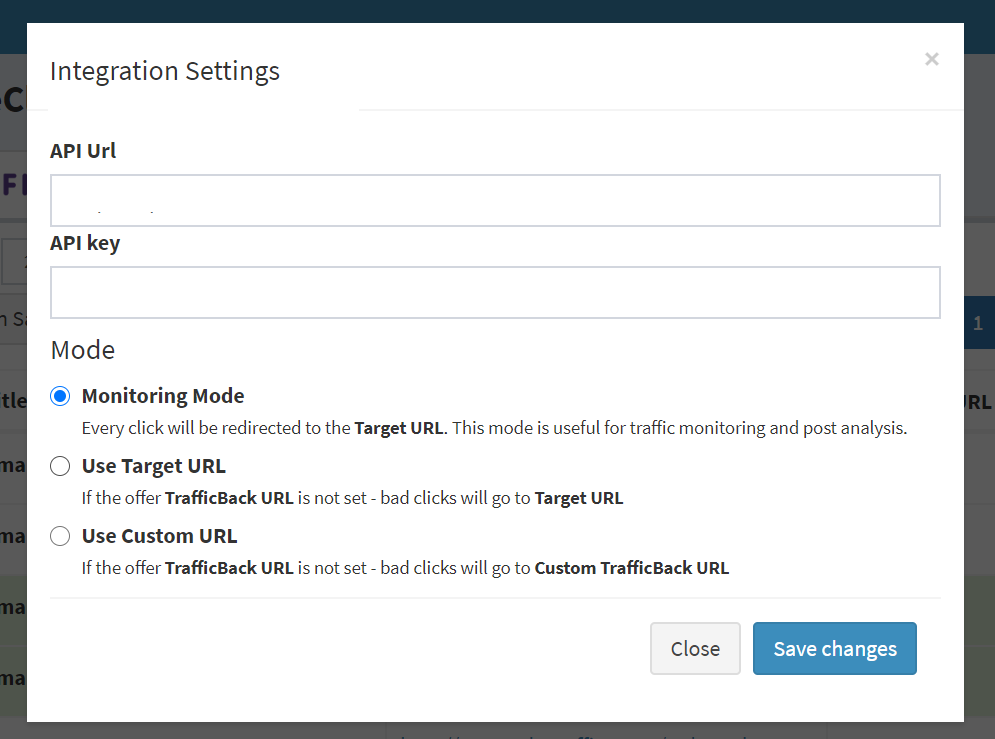Click the "Use Custom URL" label text
Screen dimensions: 995x739
[159, 536]
